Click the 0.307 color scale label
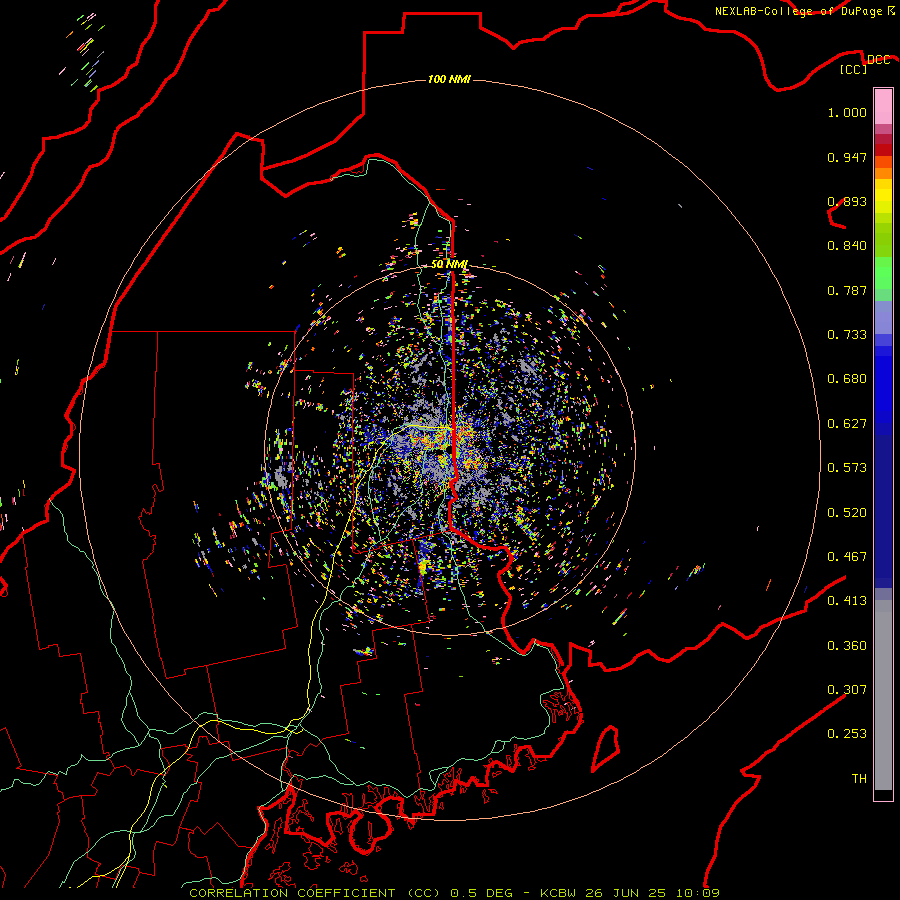This screenshot has height=900, width=900. (x=847, y=690)
